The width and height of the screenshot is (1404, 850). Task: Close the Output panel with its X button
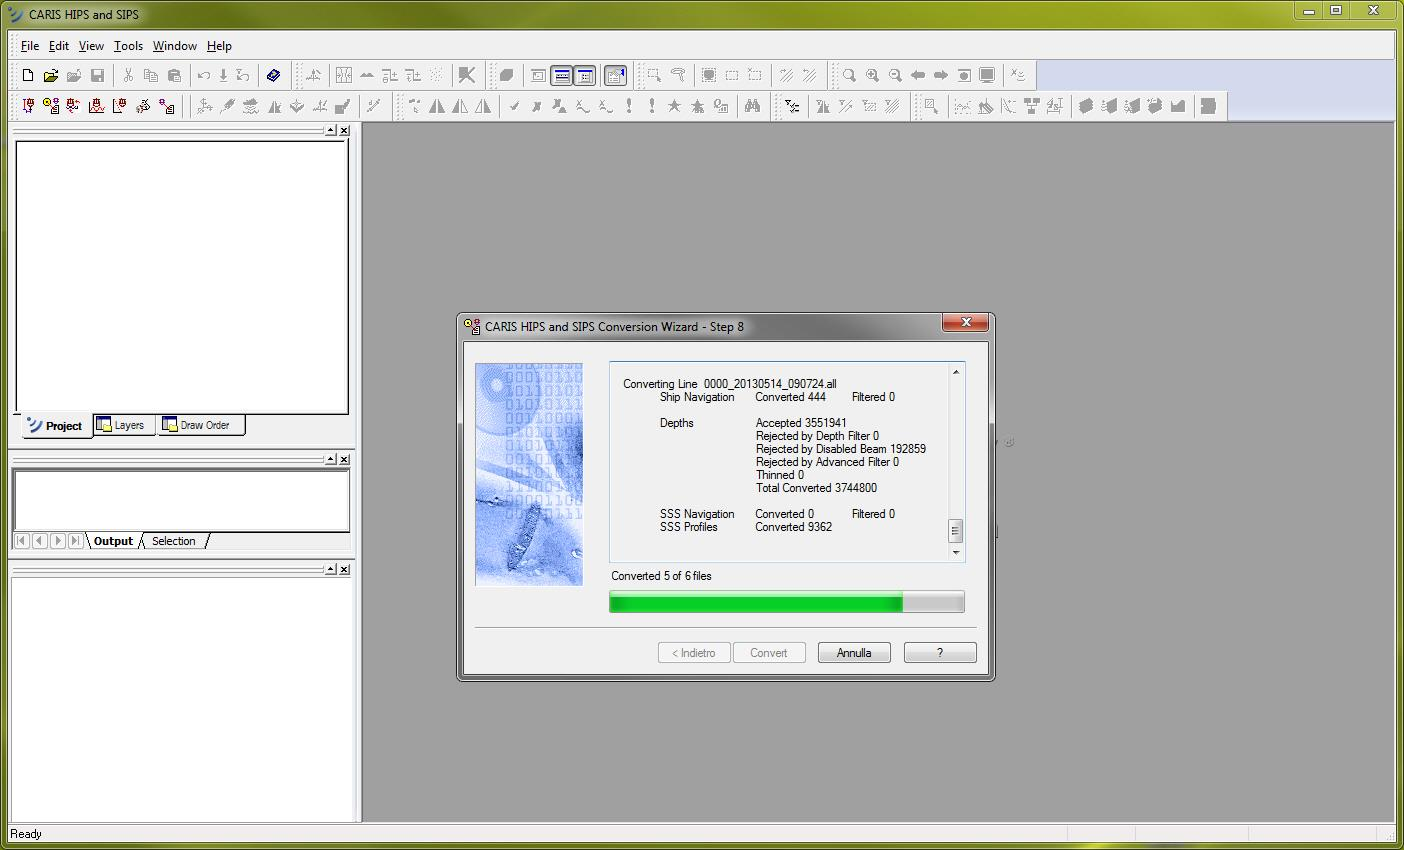tap(344, 459)
